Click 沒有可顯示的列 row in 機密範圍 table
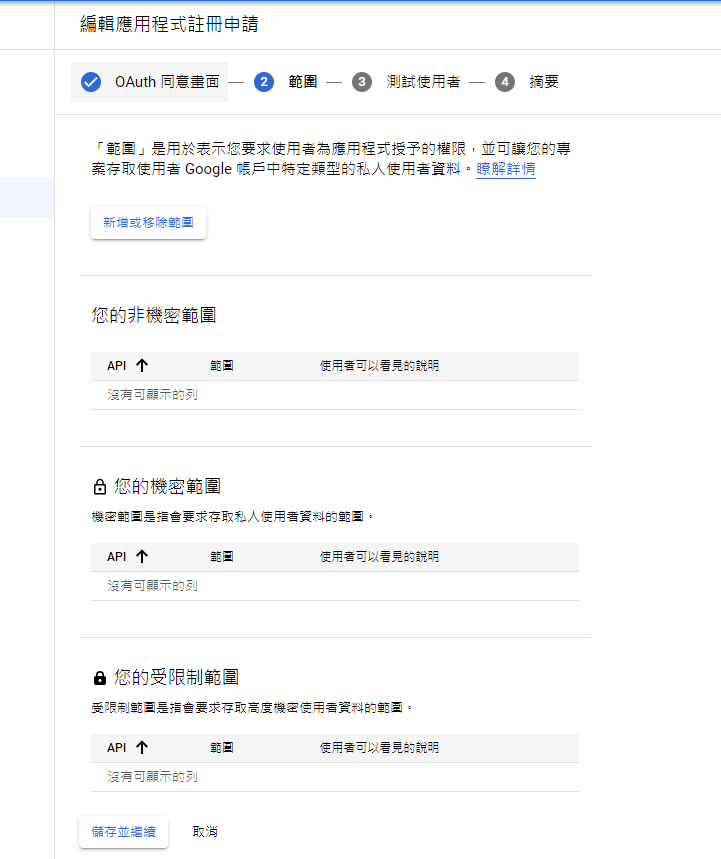This screenshot has height=859, width=721. coord(335,586)
